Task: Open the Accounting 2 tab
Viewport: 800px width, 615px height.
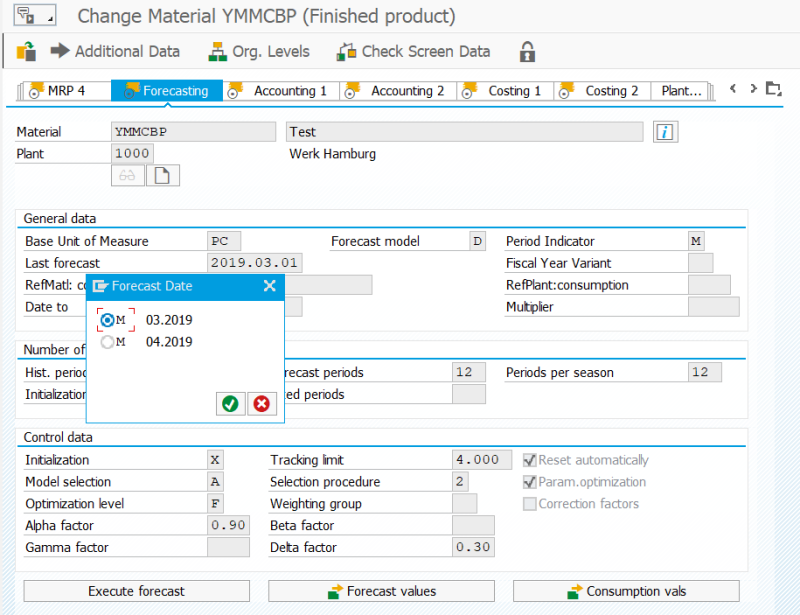Action: (398, 91)
